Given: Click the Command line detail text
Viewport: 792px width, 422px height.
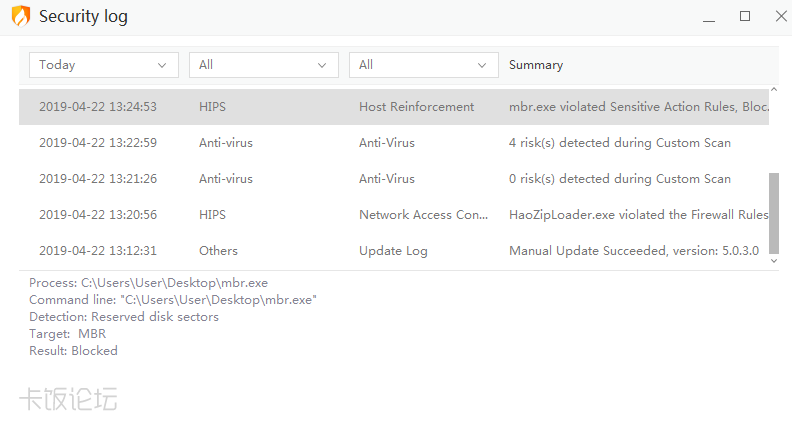Looking at the screenshot, I should point(173,300).
